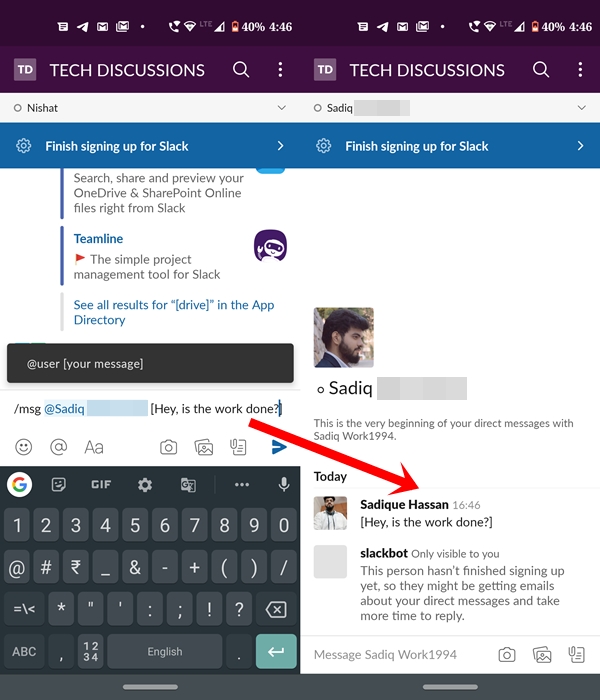
Task: Open Teamline app link
Action: (x=98, y=239)
